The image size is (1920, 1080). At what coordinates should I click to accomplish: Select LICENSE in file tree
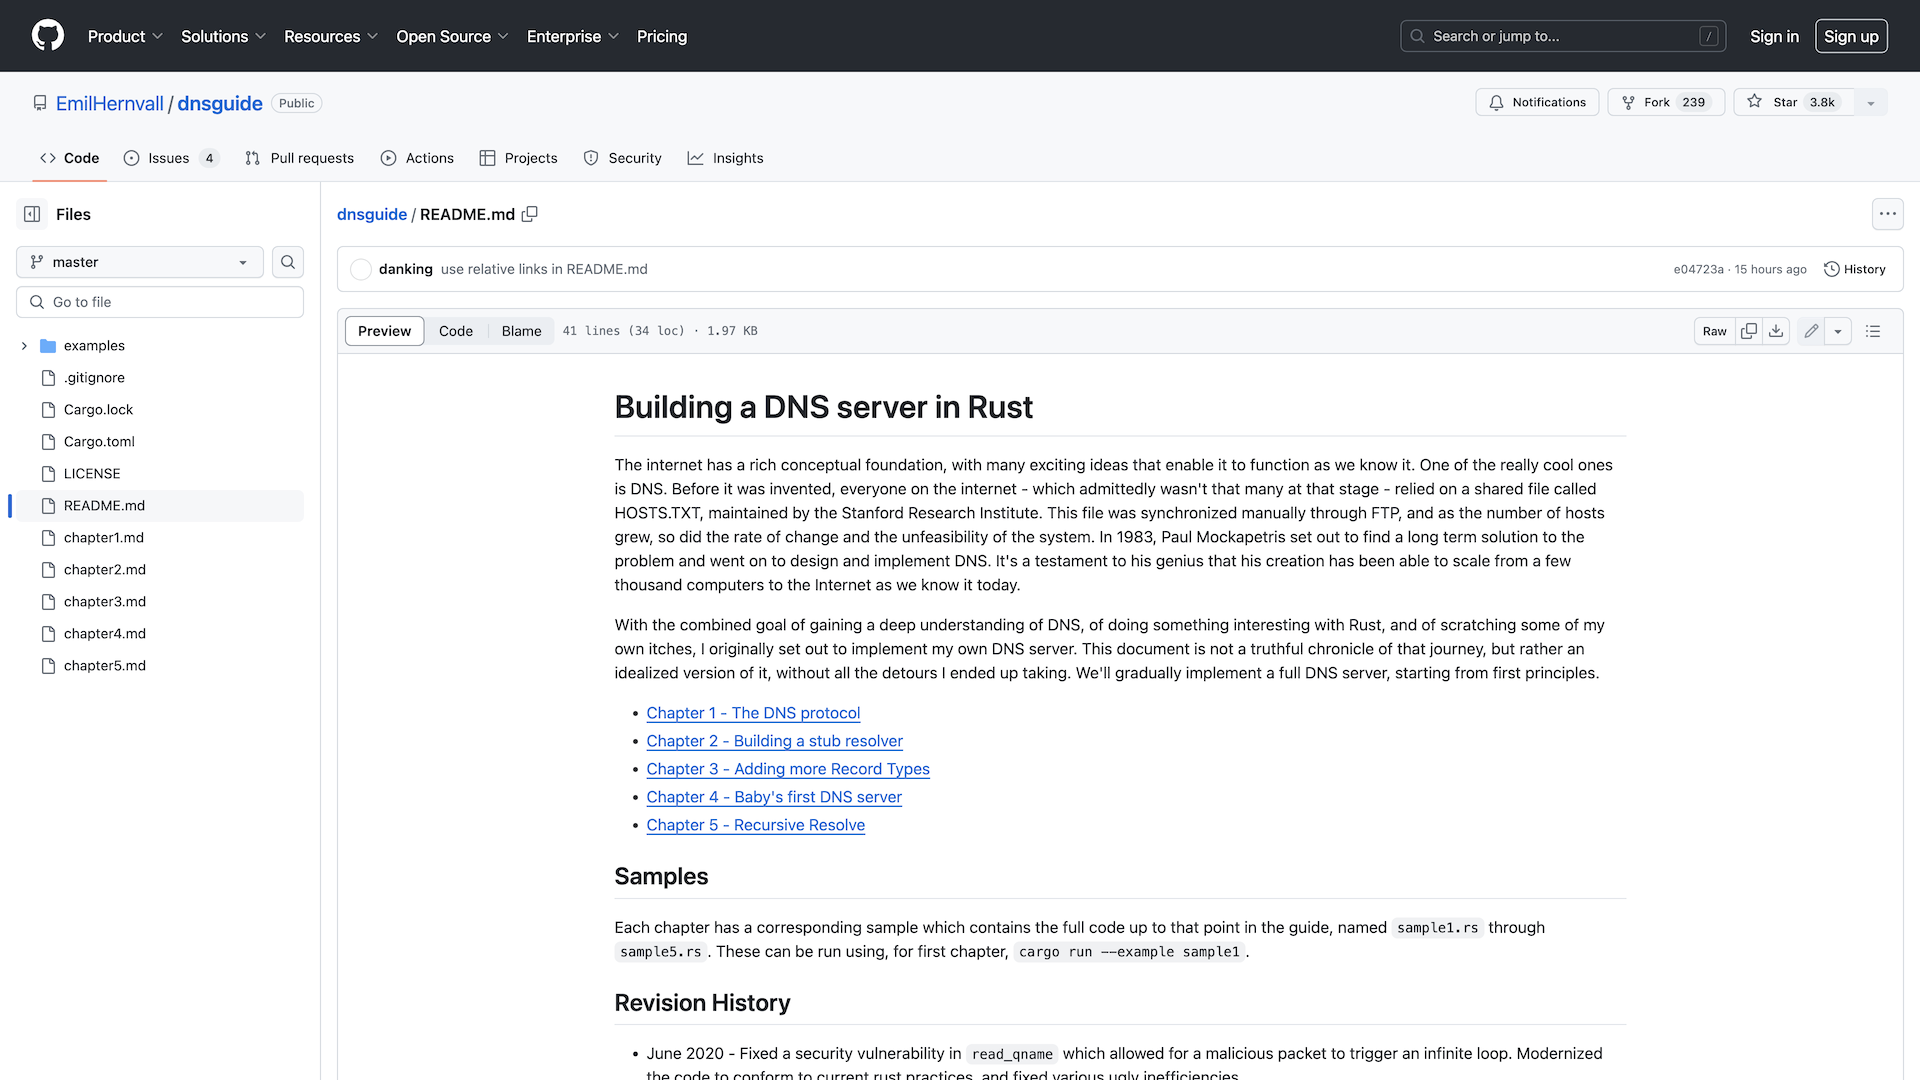160,474
